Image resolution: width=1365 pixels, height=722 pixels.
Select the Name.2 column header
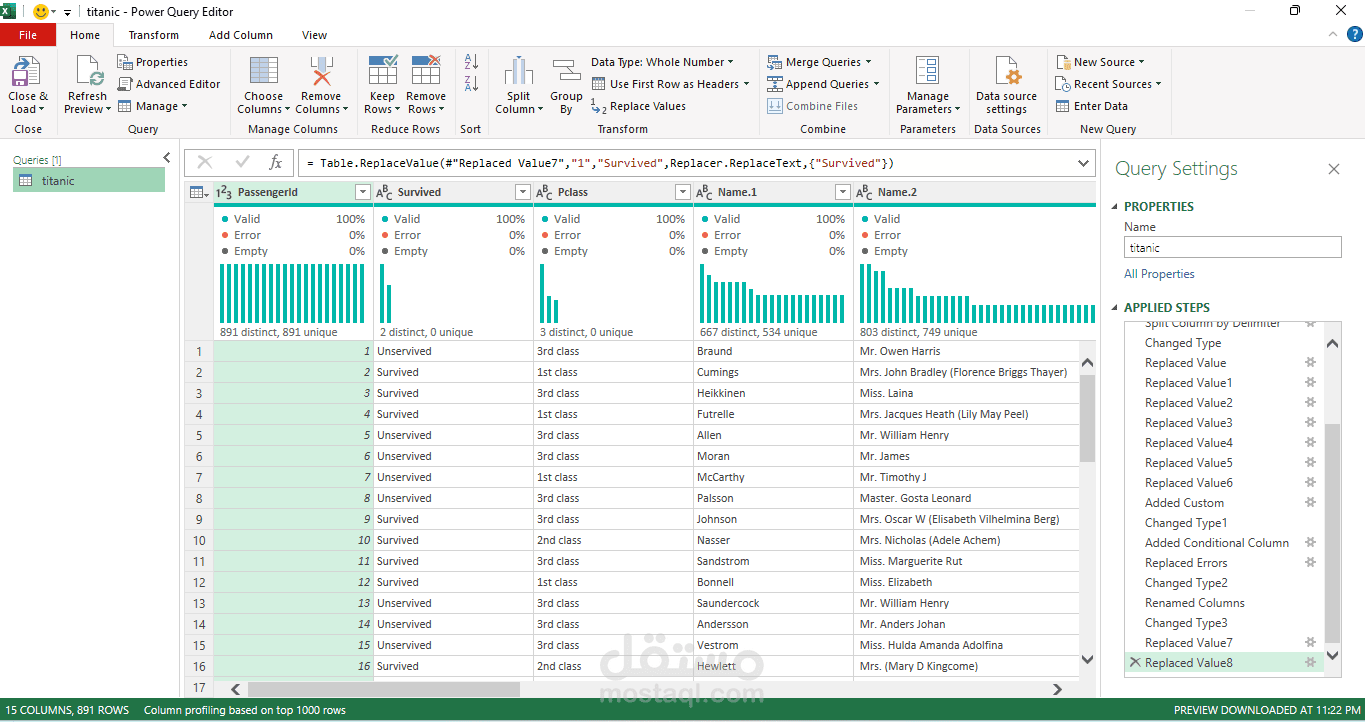[x=975, y=192]
